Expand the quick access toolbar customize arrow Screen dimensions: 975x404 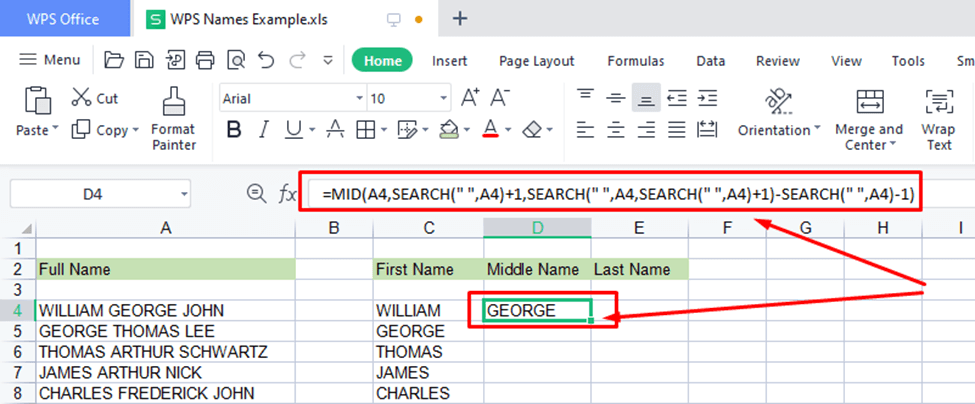coord(328,61)
